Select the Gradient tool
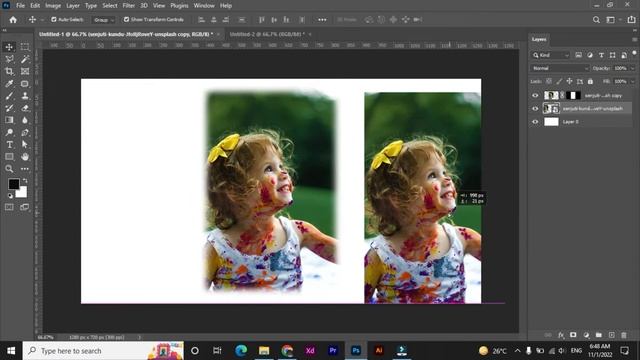This screenshot has width=640, height=360. pos(9,120)
